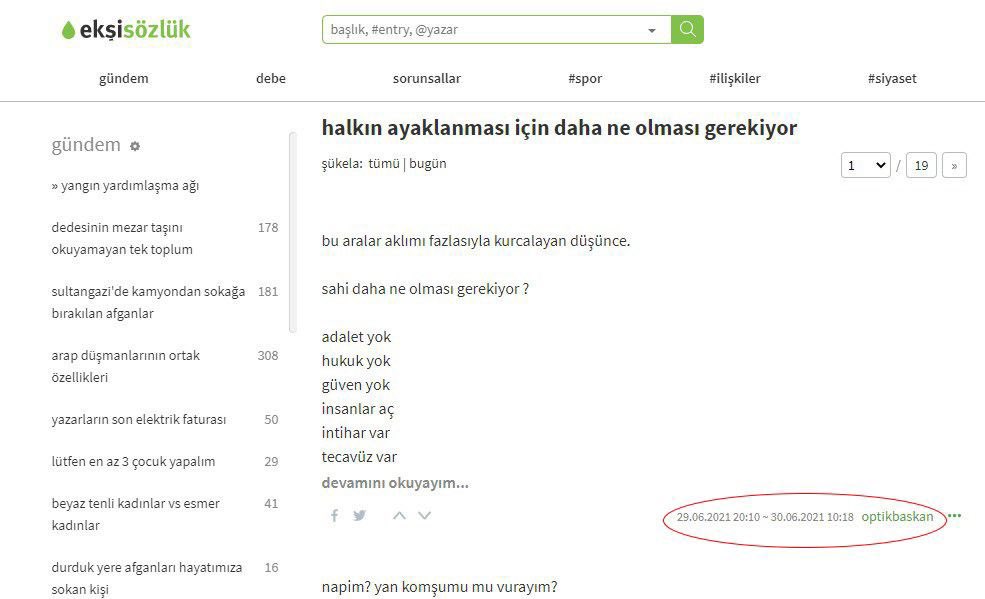This screenshot has width=985, height=599.
Task: Share entry on Facebook
Action: click(x=334, y=515)
